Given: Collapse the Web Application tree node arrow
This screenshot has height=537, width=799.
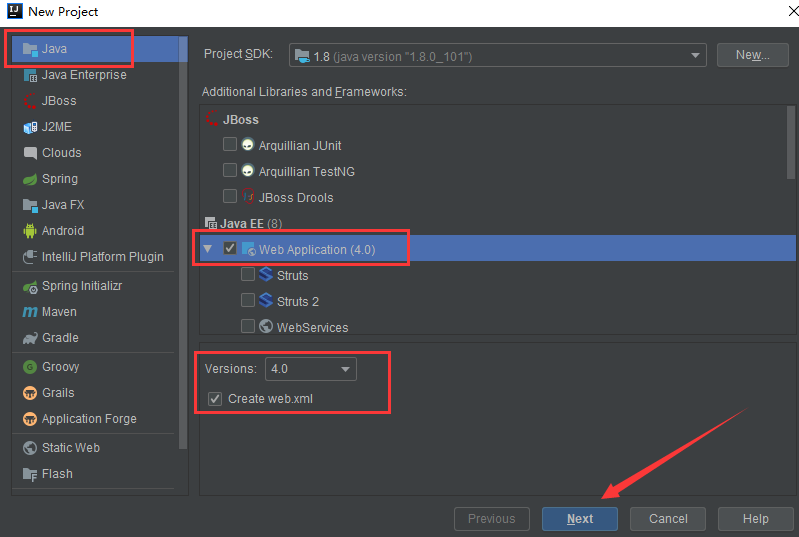Looking at the screenshot, I should pos(207,249).
